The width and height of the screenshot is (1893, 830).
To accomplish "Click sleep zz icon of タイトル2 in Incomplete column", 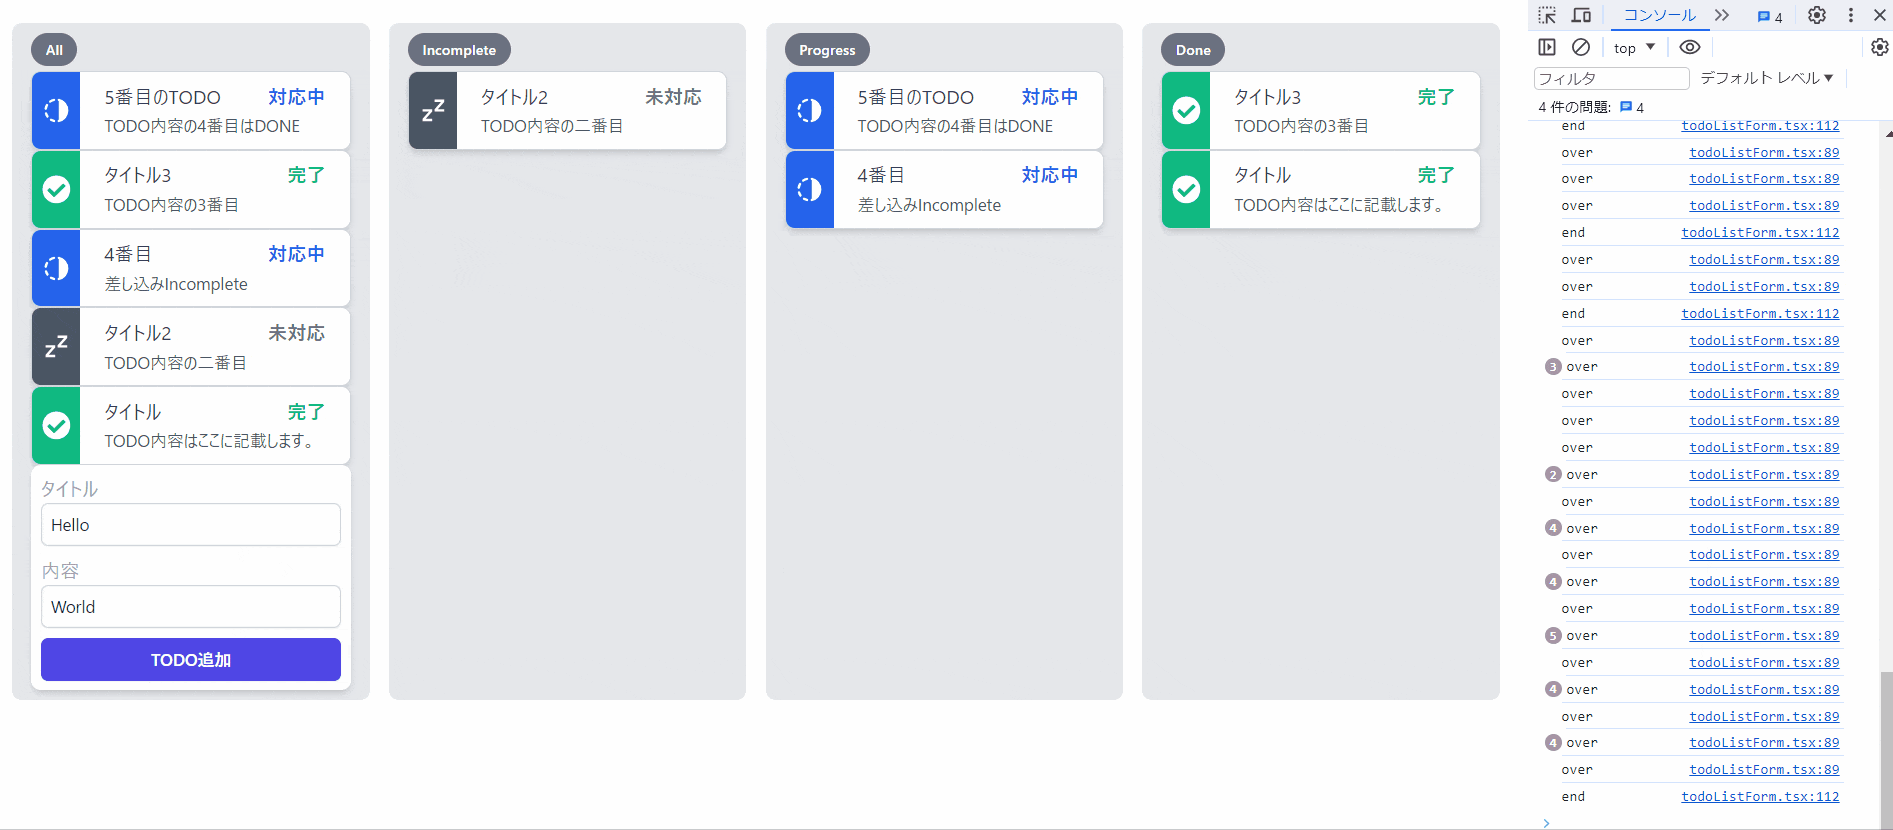I will click(x=433, y=110).
